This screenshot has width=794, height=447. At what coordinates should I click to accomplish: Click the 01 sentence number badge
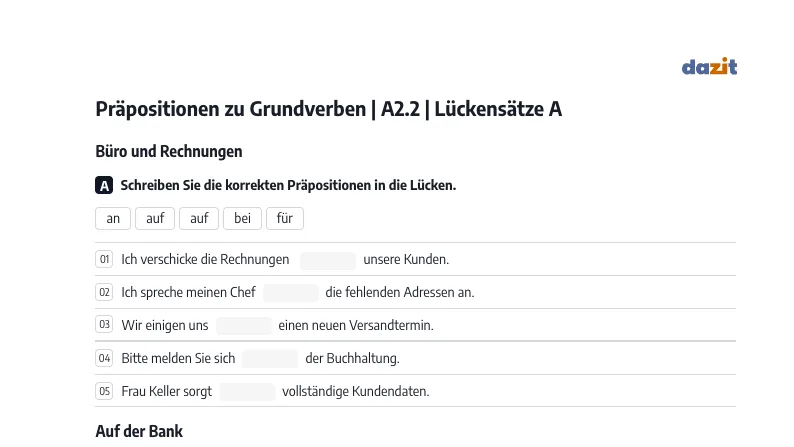104,259
